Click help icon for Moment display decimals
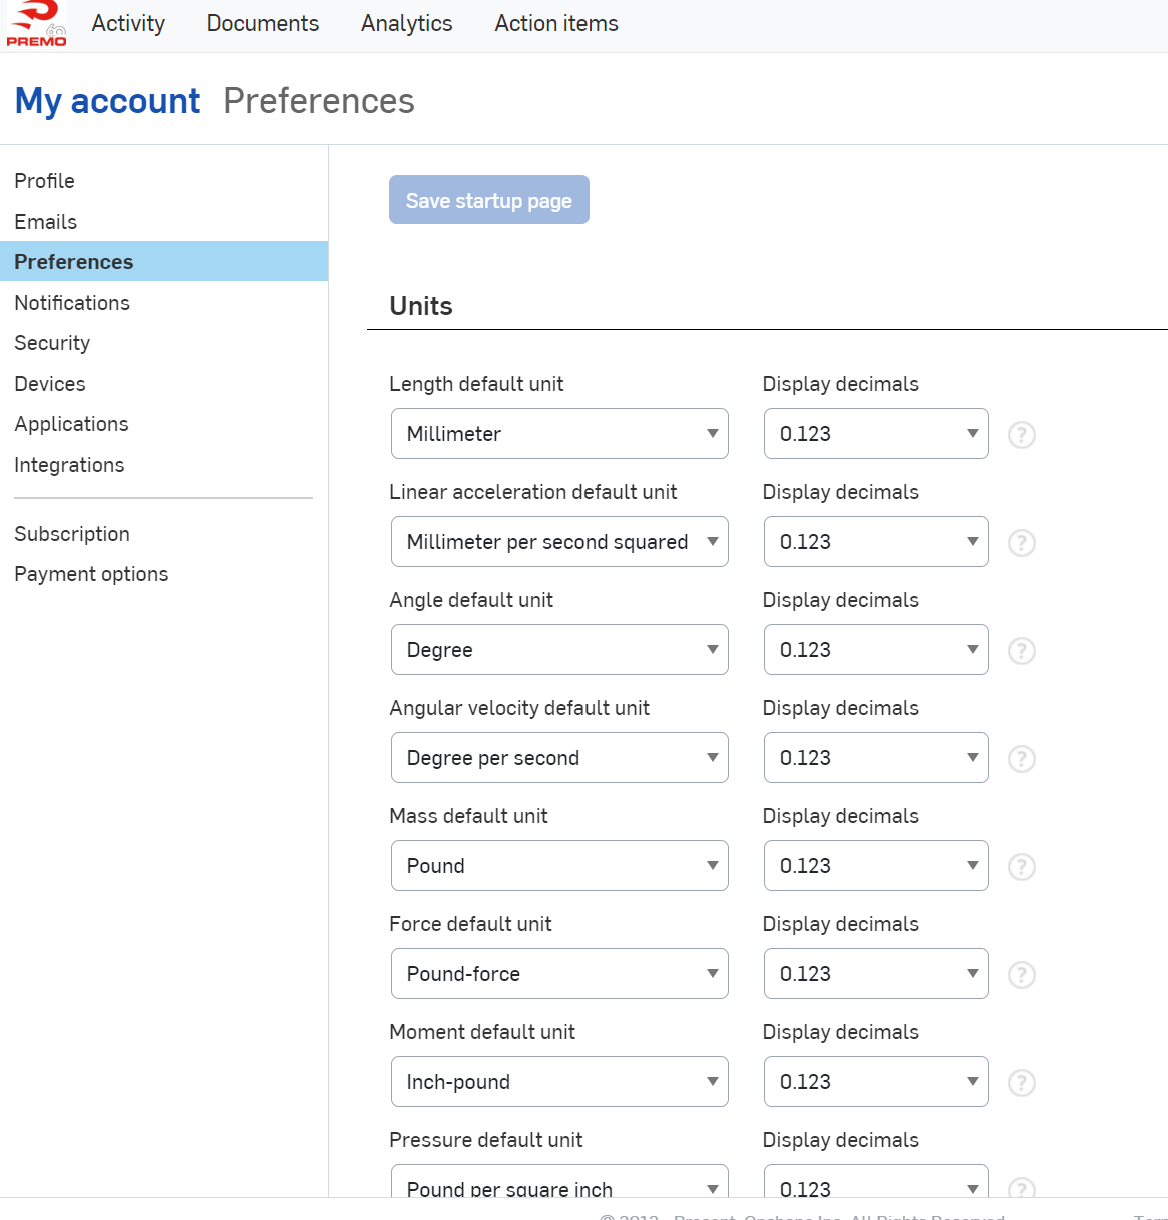Viewport: 1168px width, 1220px height. (x=1021, y=1083)
